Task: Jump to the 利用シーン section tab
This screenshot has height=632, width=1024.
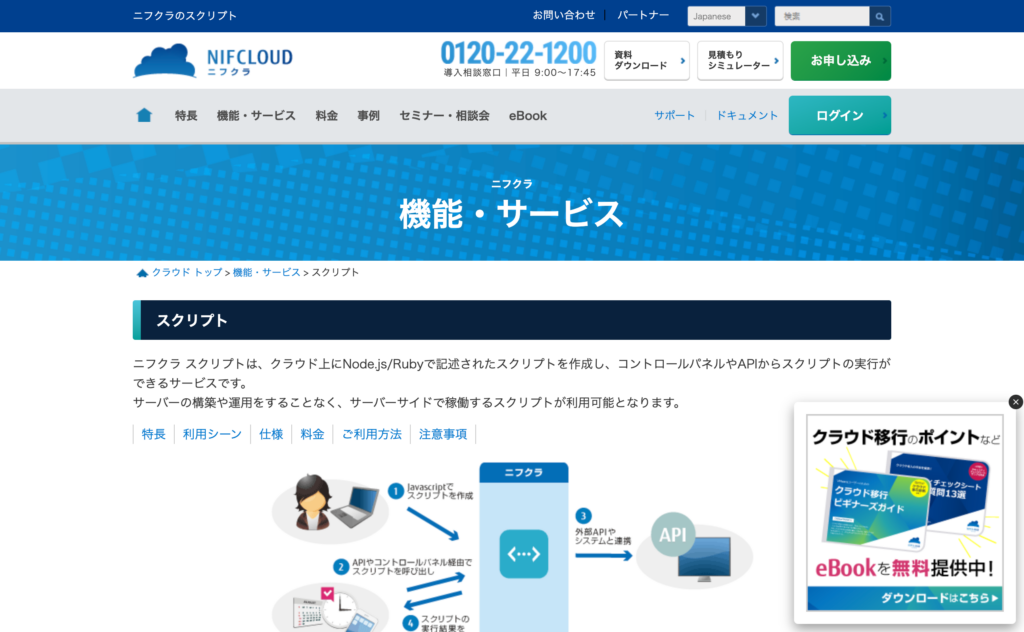Action: click(212, 434)
